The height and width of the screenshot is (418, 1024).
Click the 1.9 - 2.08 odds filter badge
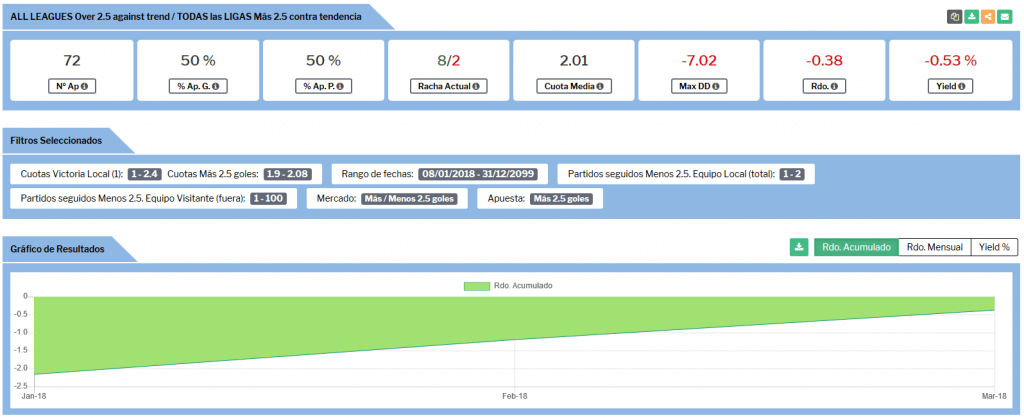point(292,174)
